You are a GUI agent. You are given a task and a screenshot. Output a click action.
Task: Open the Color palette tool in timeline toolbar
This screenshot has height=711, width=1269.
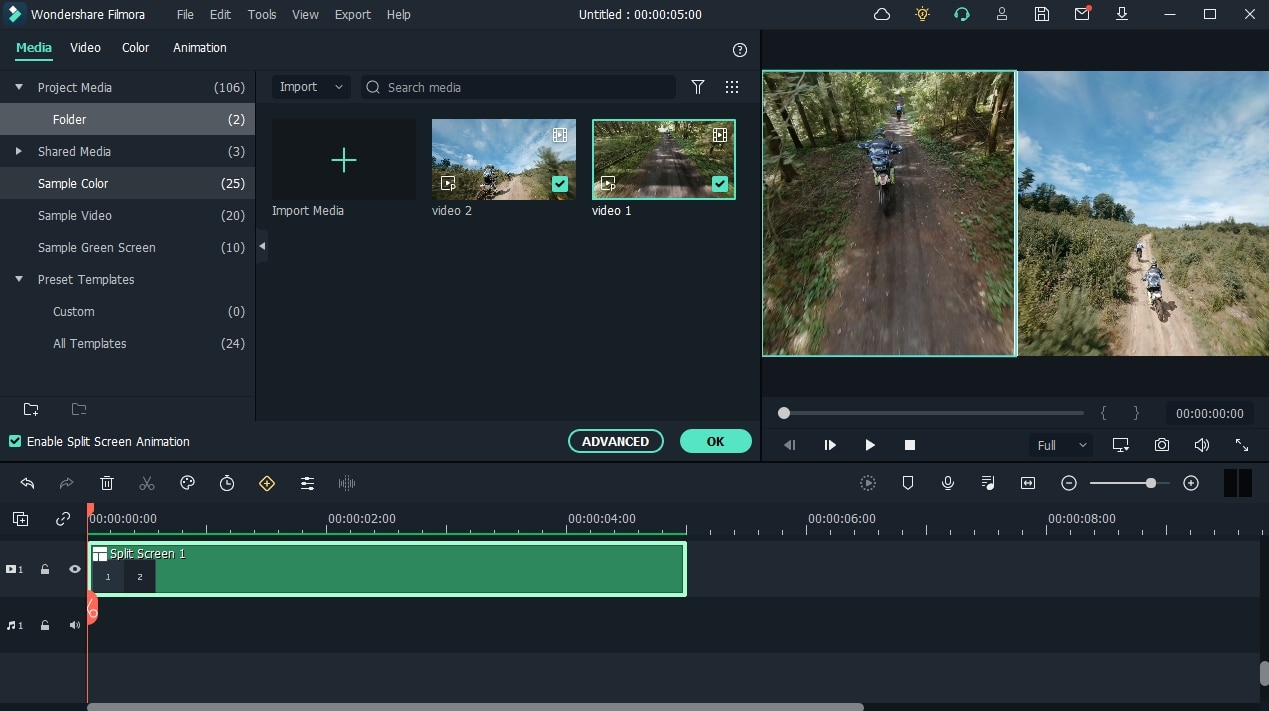pos(187,483)
